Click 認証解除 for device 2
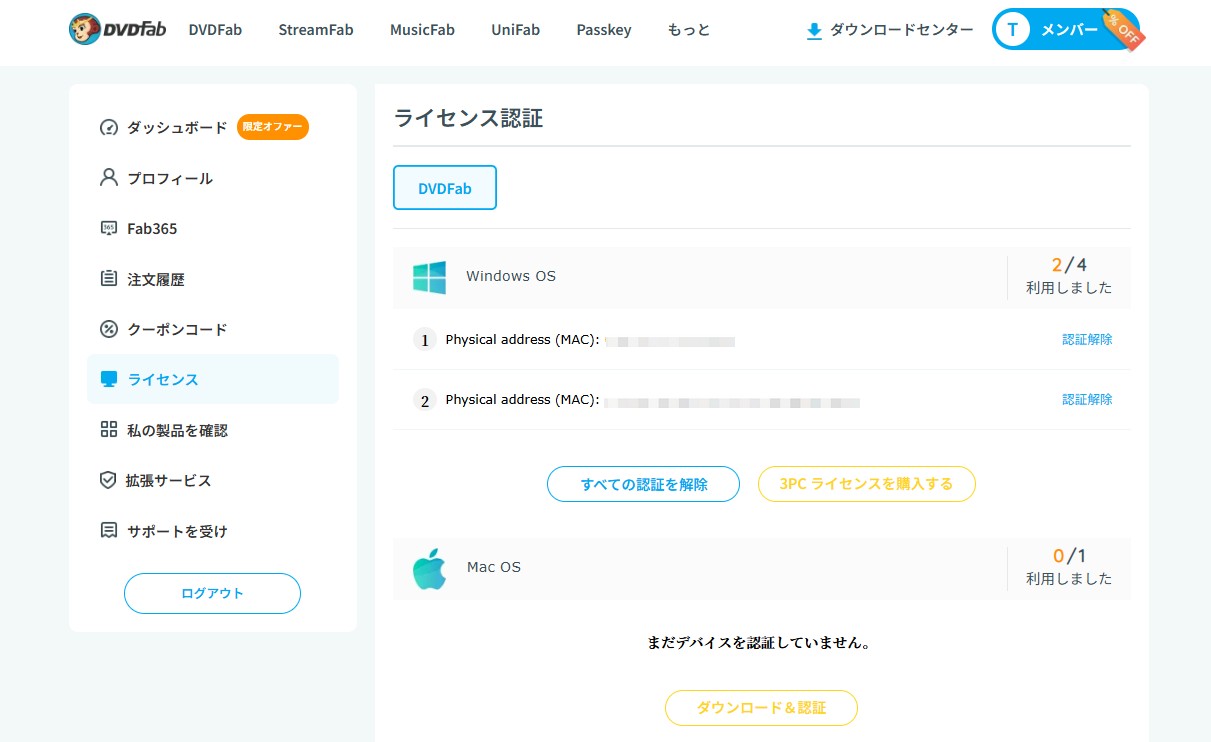This screenshot has width=1211, height=742. pyautogui.click(x=1087, y=400)
